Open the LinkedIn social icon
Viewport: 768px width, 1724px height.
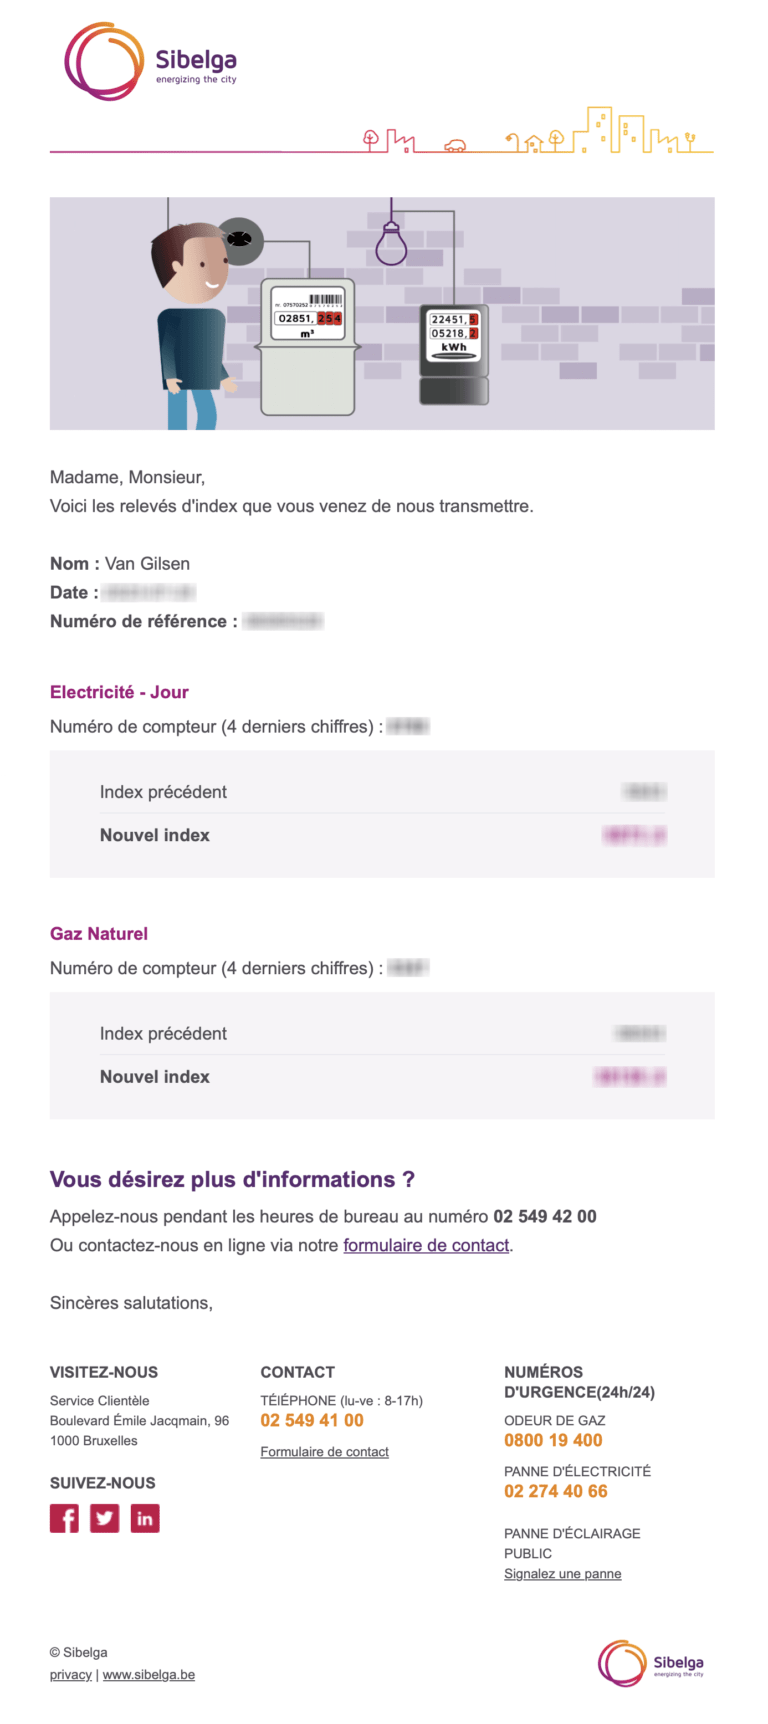[x=145, y=1518]
